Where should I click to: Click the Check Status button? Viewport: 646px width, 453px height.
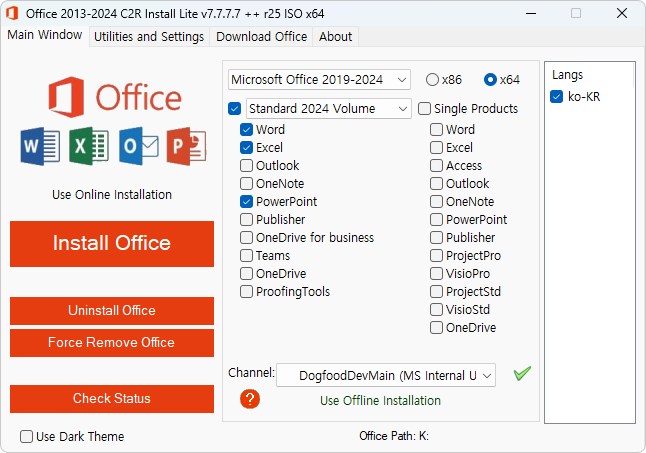(112, 399)
